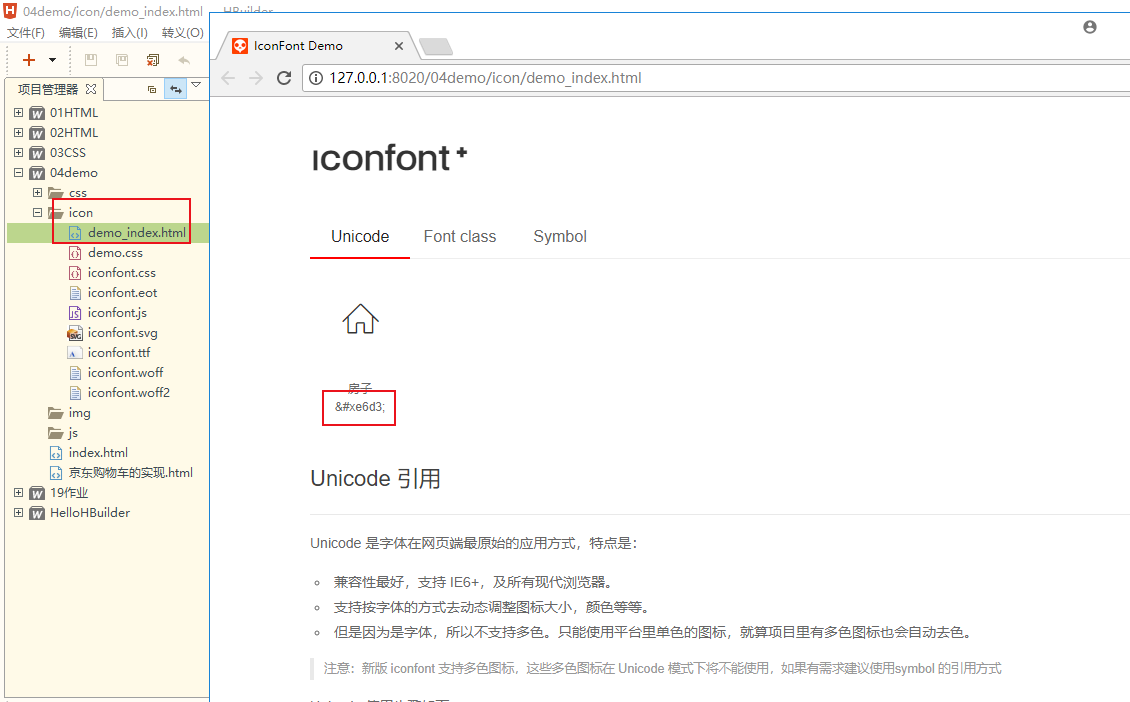
Task: Expand the 02HTML project
Action: 19,133
